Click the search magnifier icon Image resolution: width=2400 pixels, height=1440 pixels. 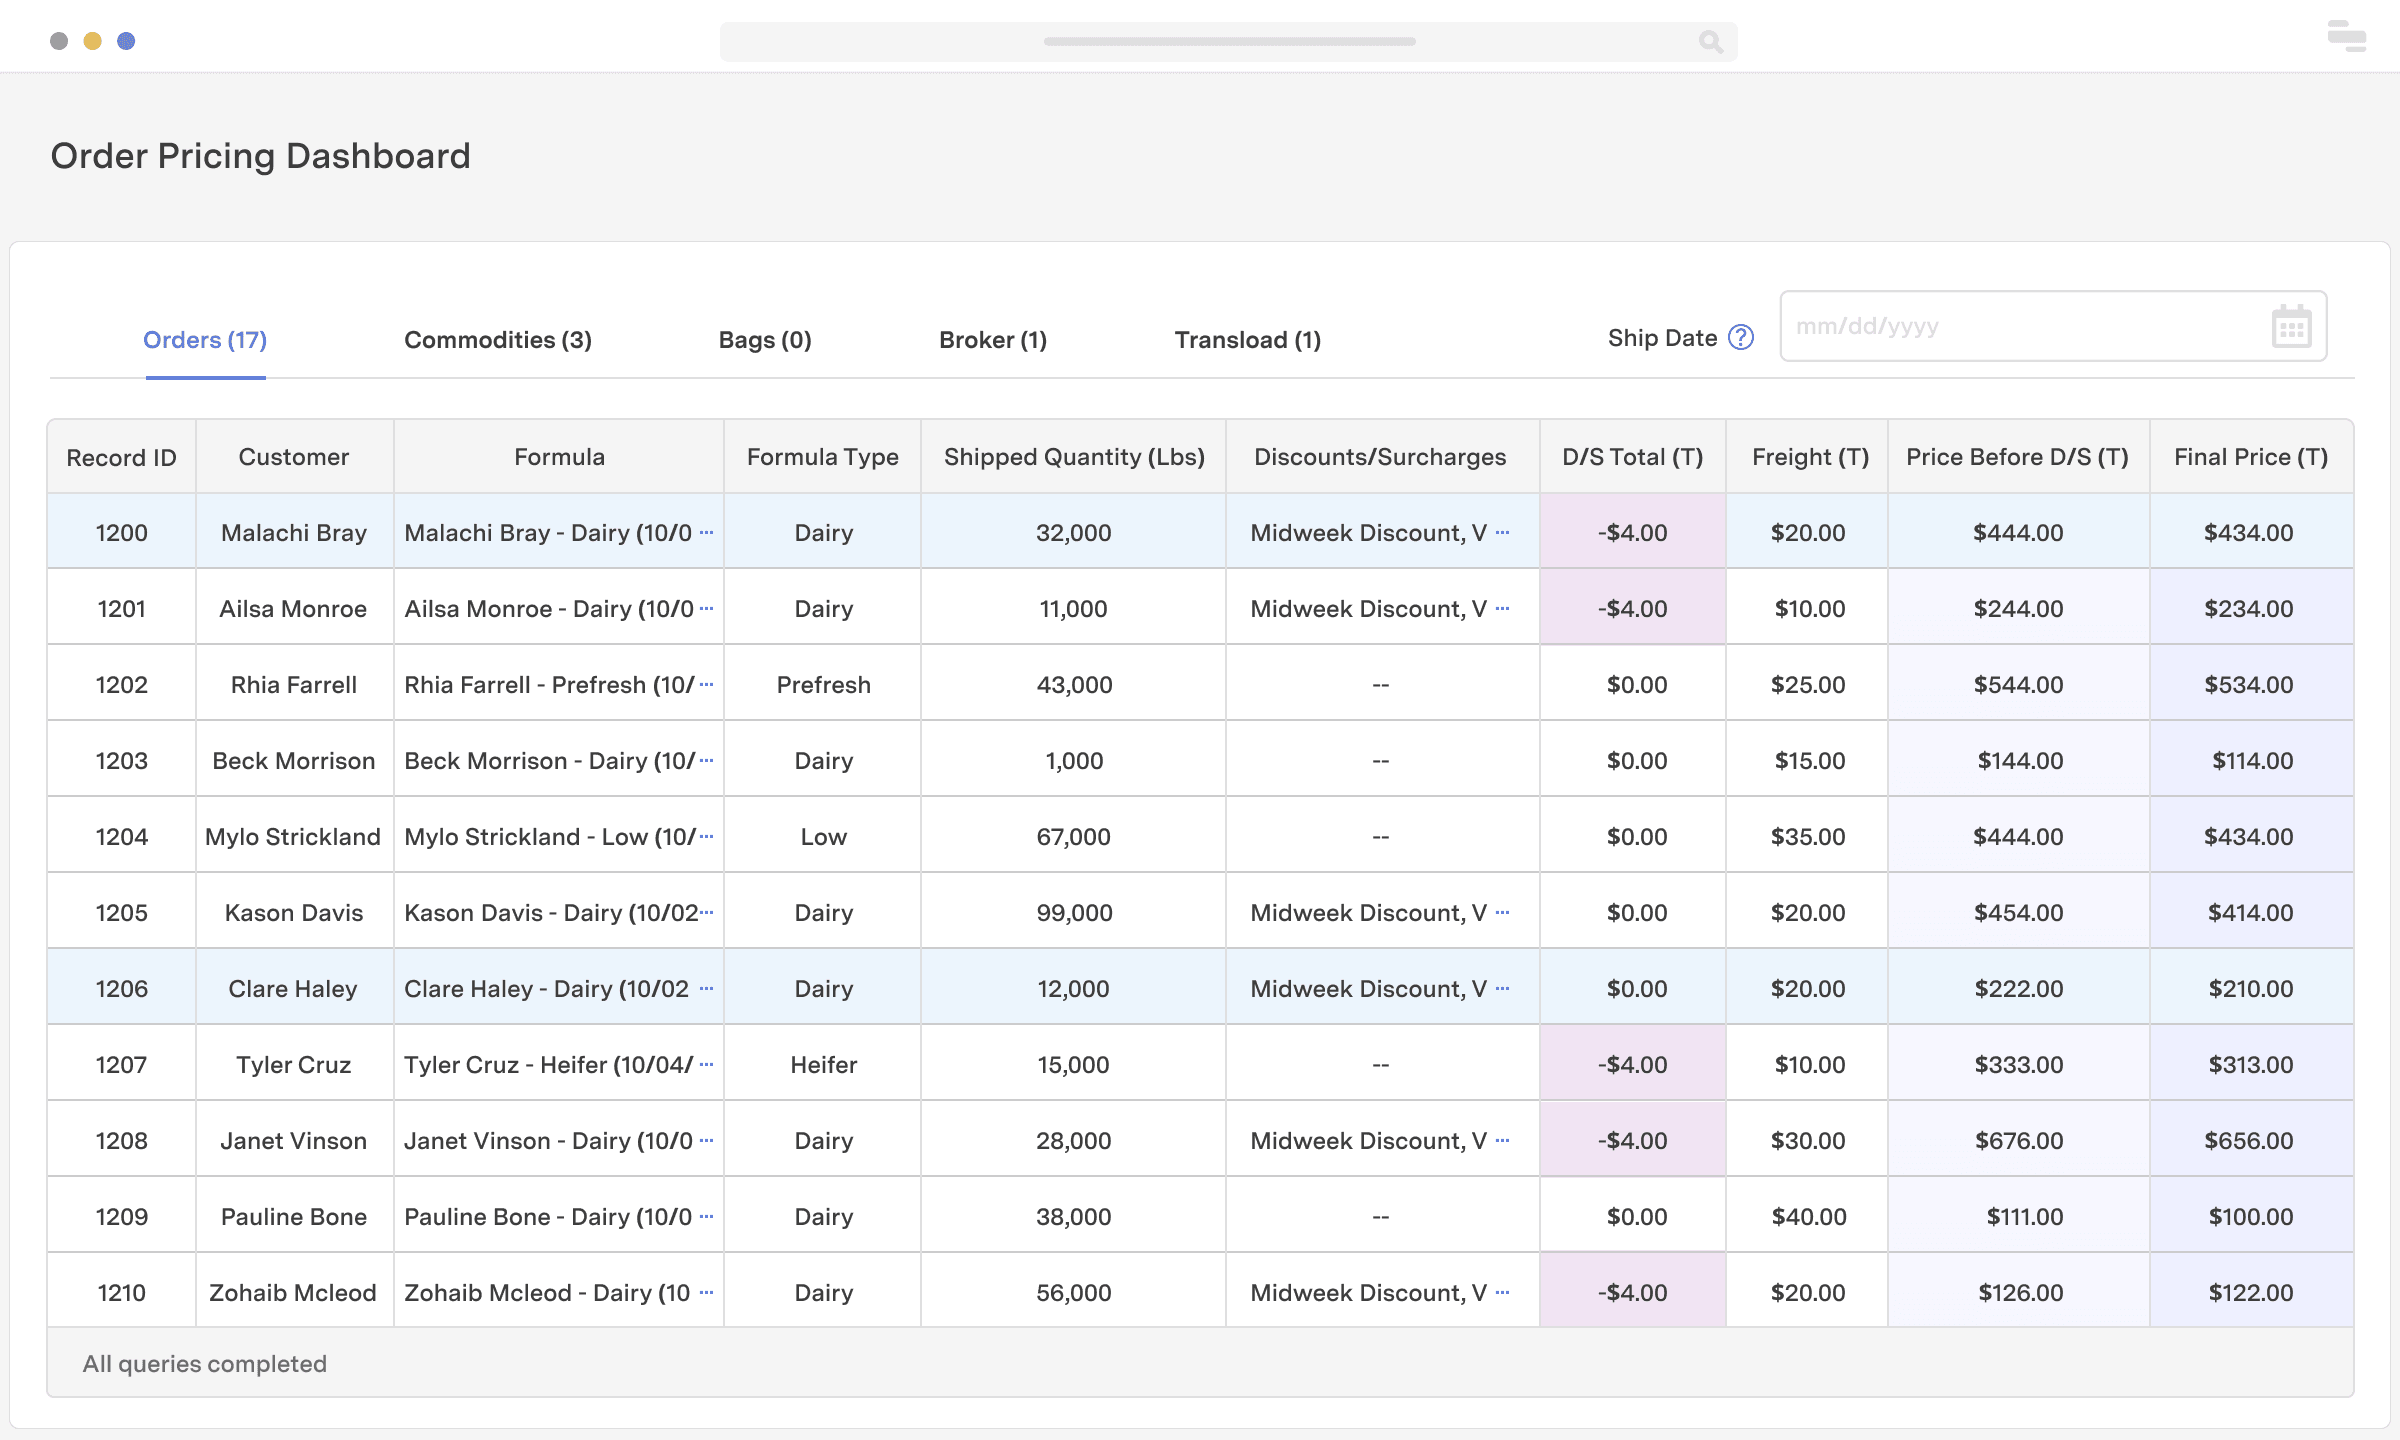(x=1710, y=42)
